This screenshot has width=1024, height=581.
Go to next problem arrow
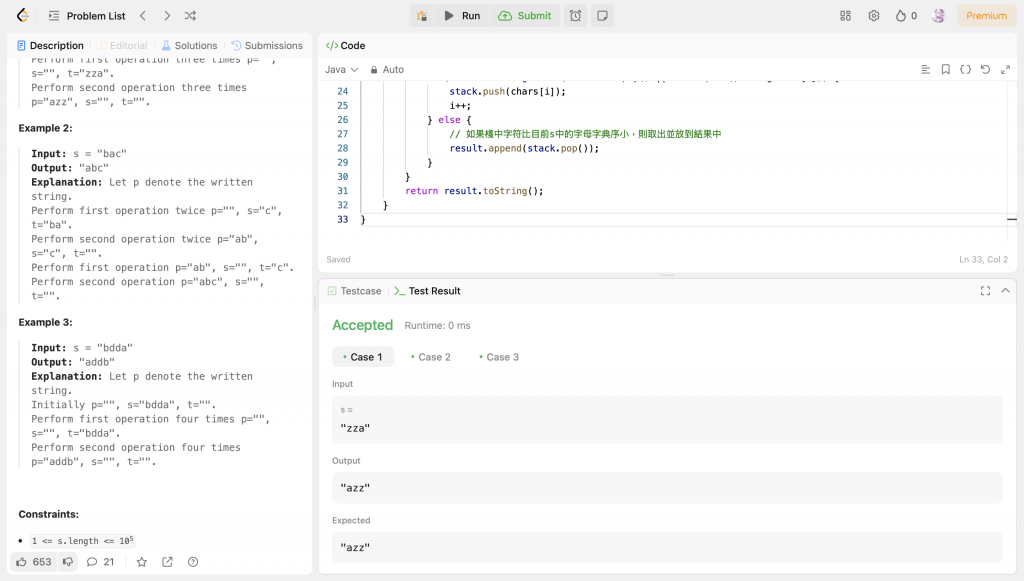pos(167,16)
